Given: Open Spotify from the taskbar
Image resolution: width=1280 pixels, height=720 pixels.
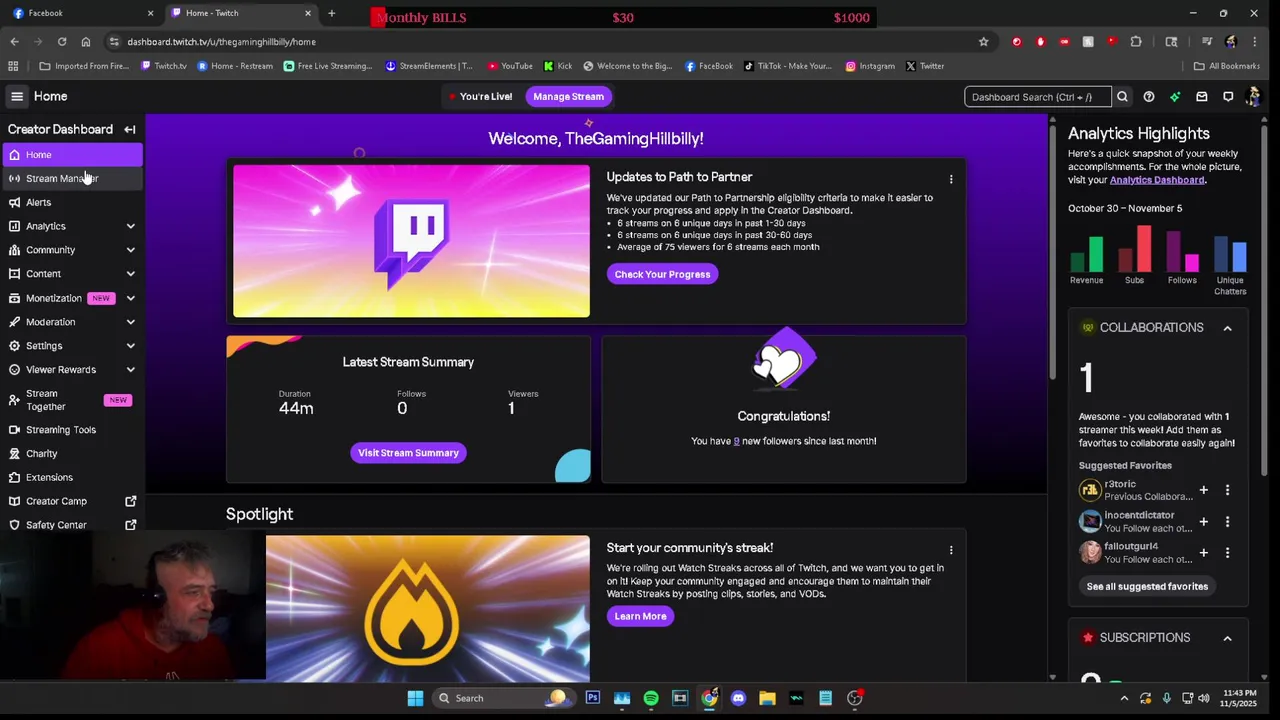Looking at the screenshot, I should [x=651, y=698].
